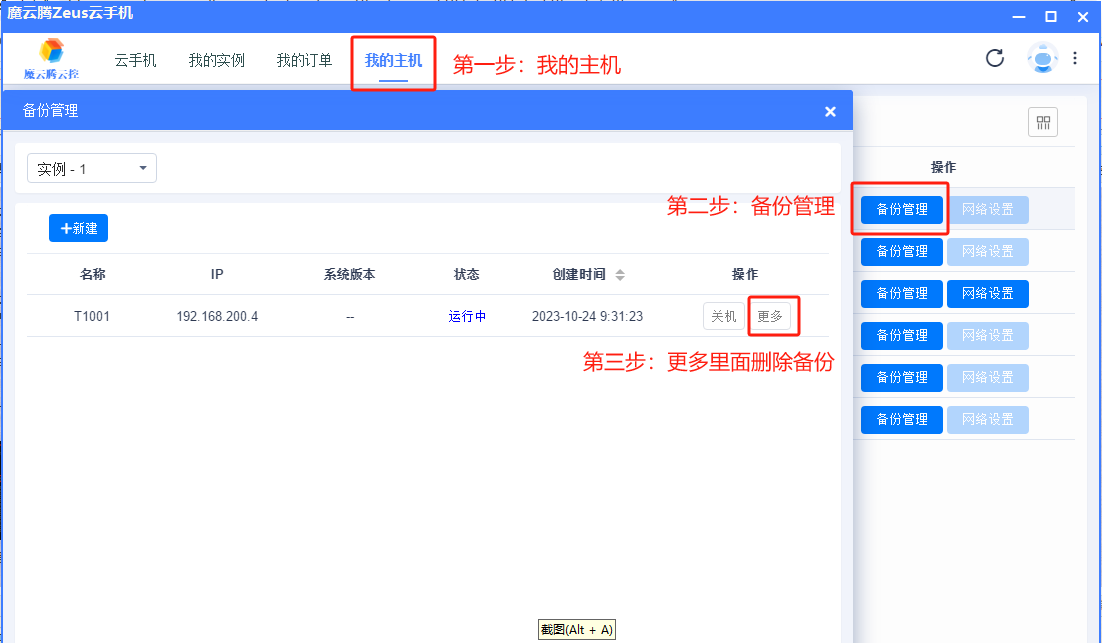Click the first 备份管理 button in 操作 column

tap(900, 209)
